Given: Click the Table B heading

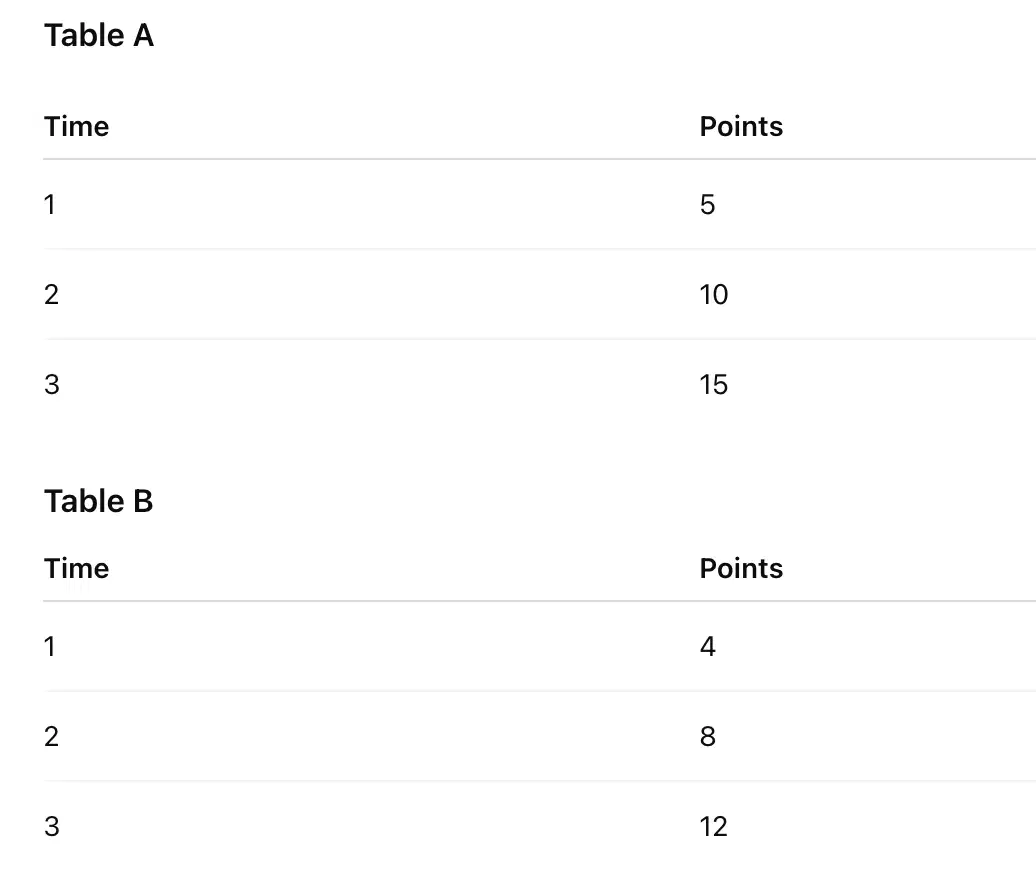Looking at the screenshot, I should point(98,501).
